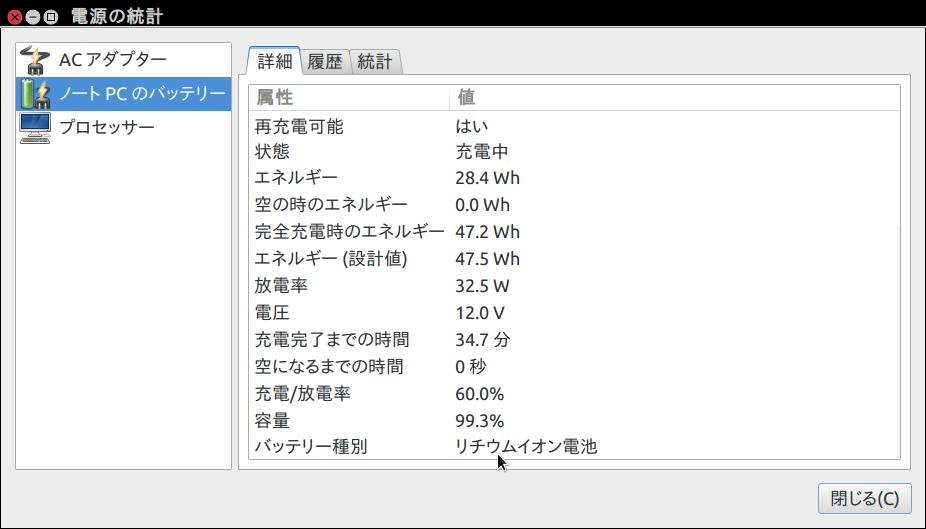Viewport: 926px width, 529px height.
Task: Click the laptop battery icon
Action: click(x=35, y=94)
